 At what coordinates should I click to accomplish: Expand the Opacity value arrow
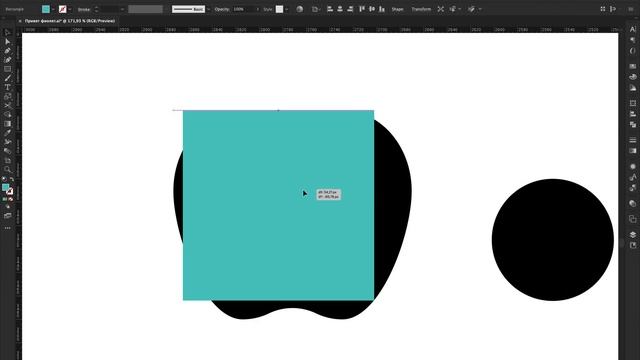257,9
